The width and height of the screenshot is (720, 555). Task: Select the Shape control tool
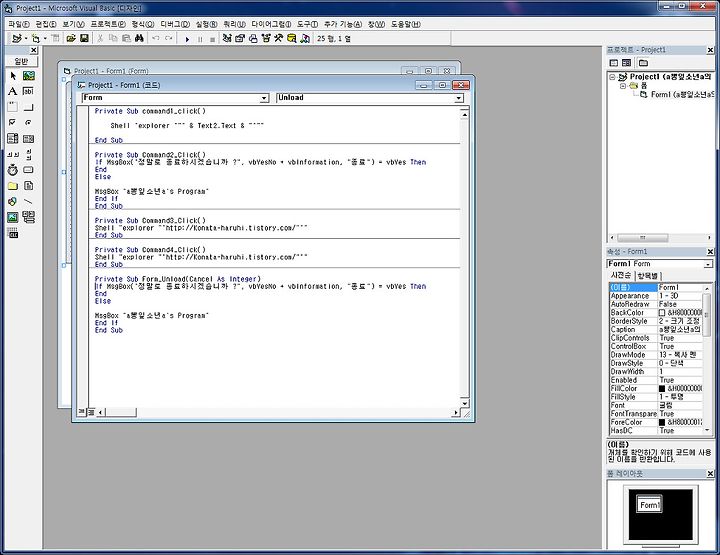point(13,202)
